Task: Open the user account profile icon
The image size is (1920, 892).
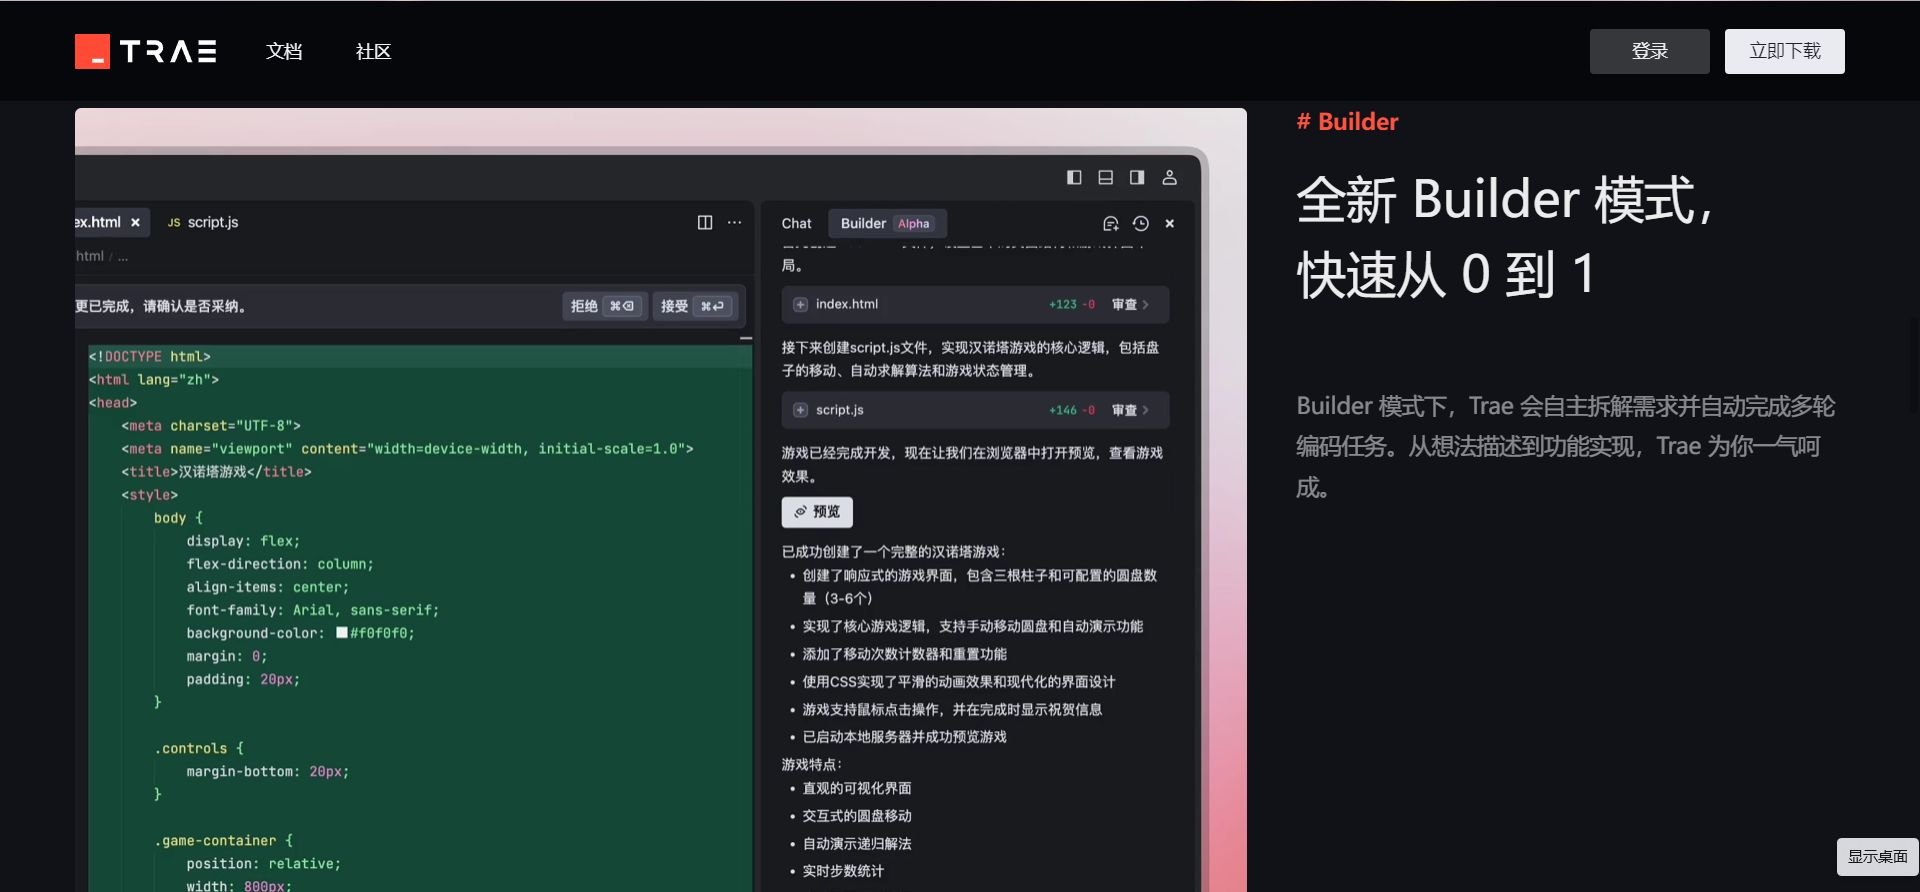Action: point(1169,177)
